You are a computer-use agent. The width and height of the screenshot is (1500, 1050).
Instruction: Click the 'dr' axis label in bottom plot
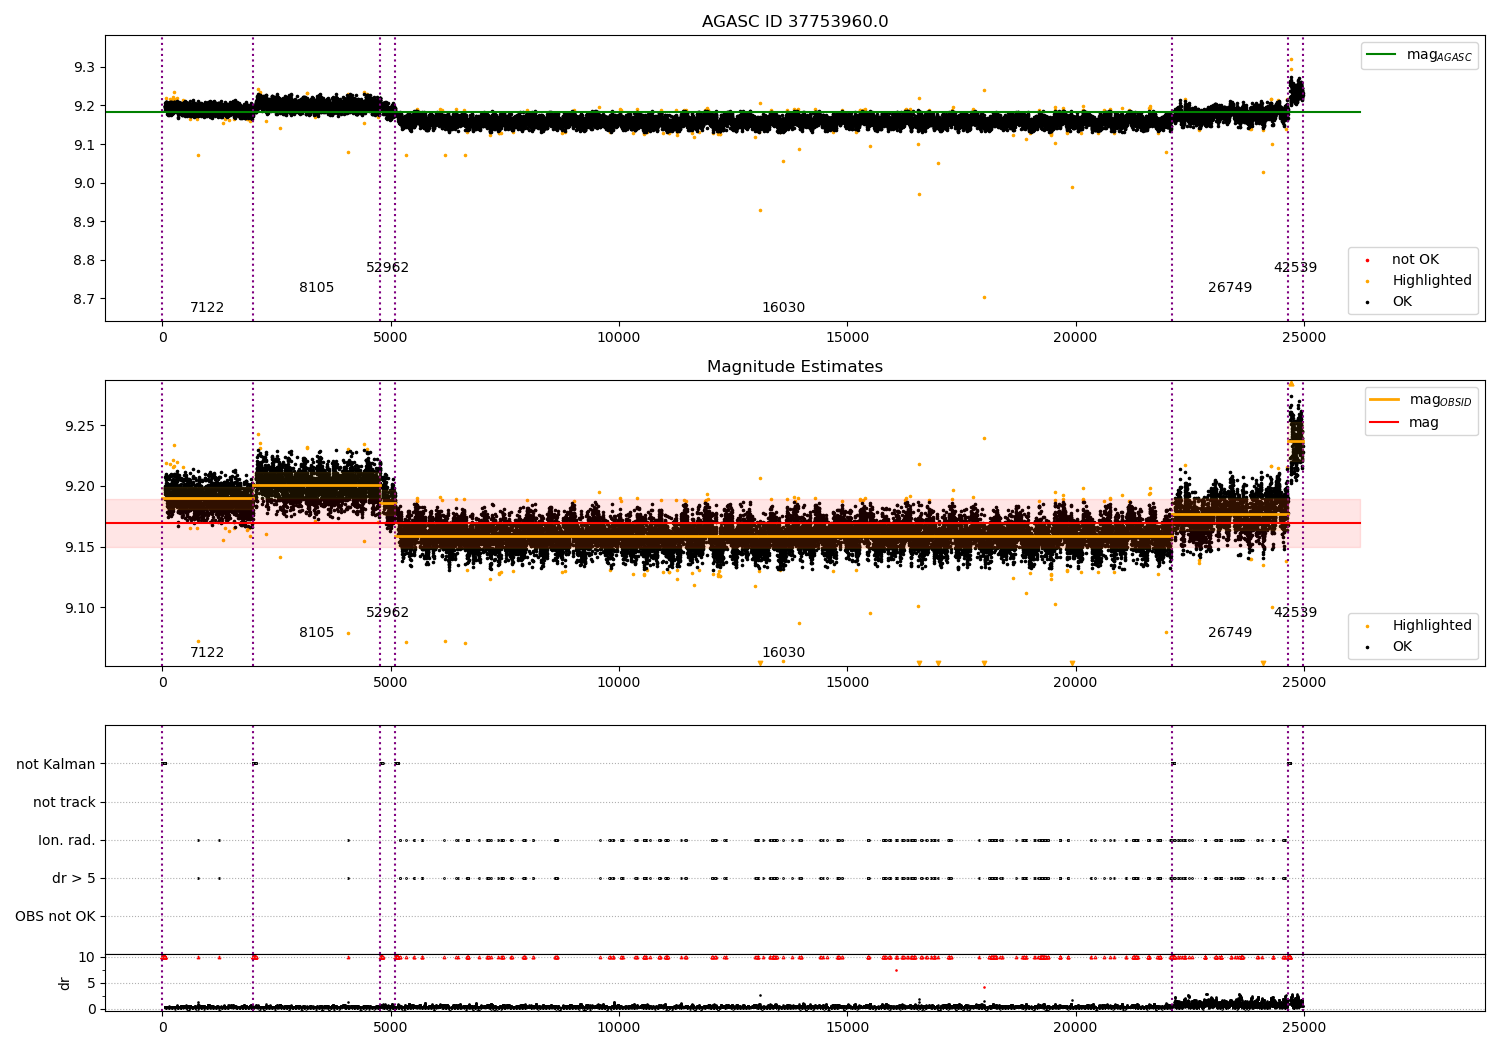pos(65,983)
